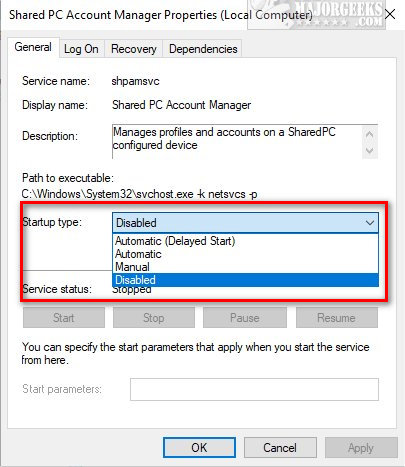Click the Stop service button
Screen dimensions: 405x467
point(154,318)
